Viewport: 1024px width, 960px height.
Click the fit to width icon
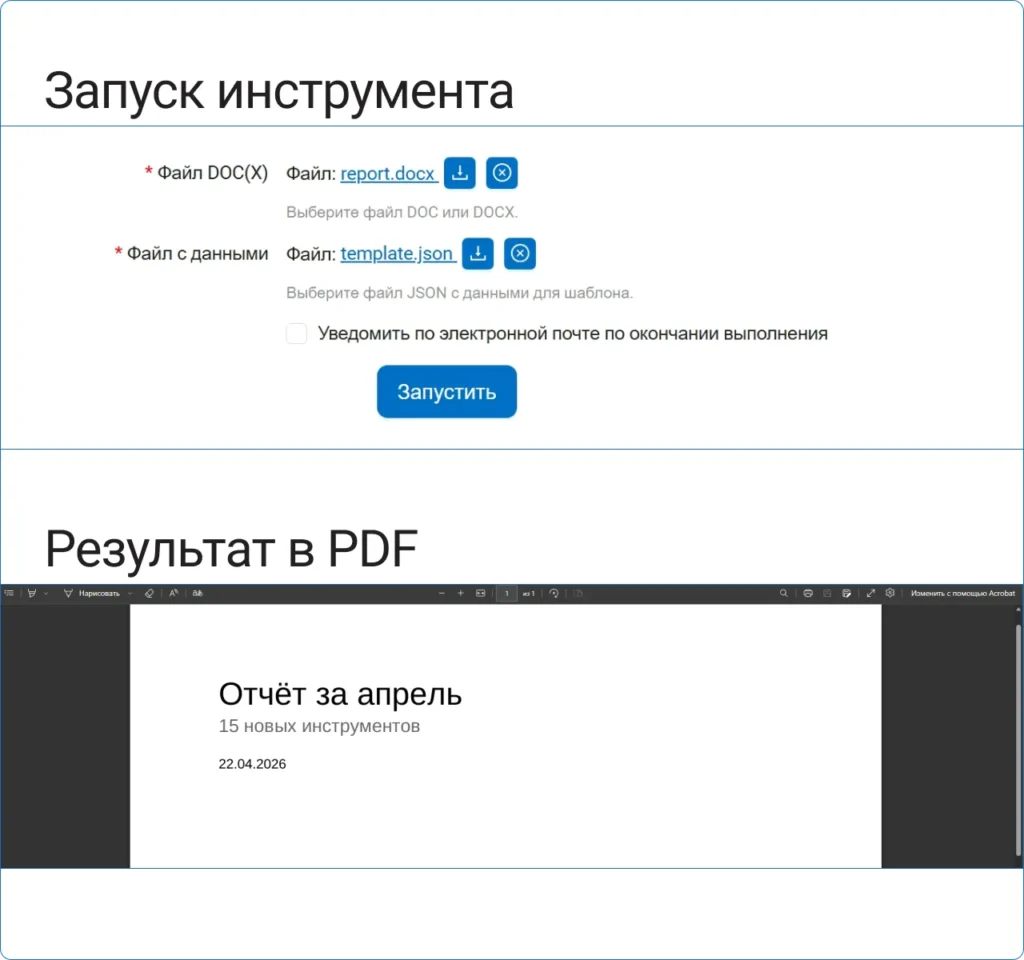click(x=481, y=594)
